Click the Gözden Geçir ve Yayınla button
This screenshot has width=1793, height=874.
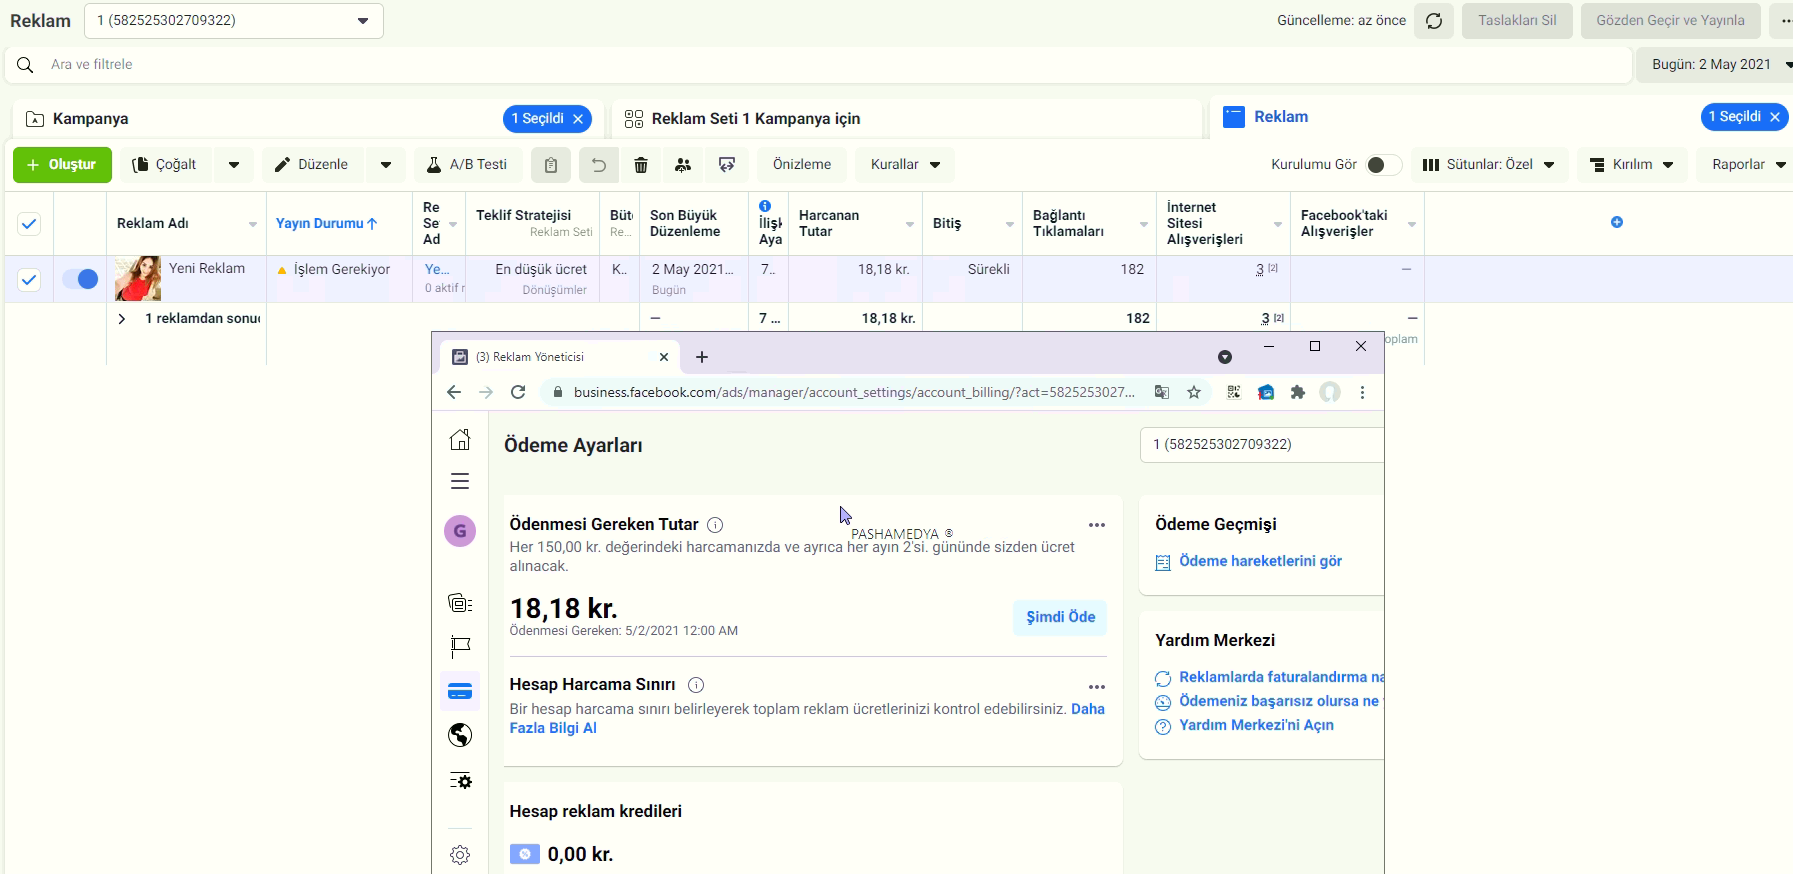(x=1670, y=21)
